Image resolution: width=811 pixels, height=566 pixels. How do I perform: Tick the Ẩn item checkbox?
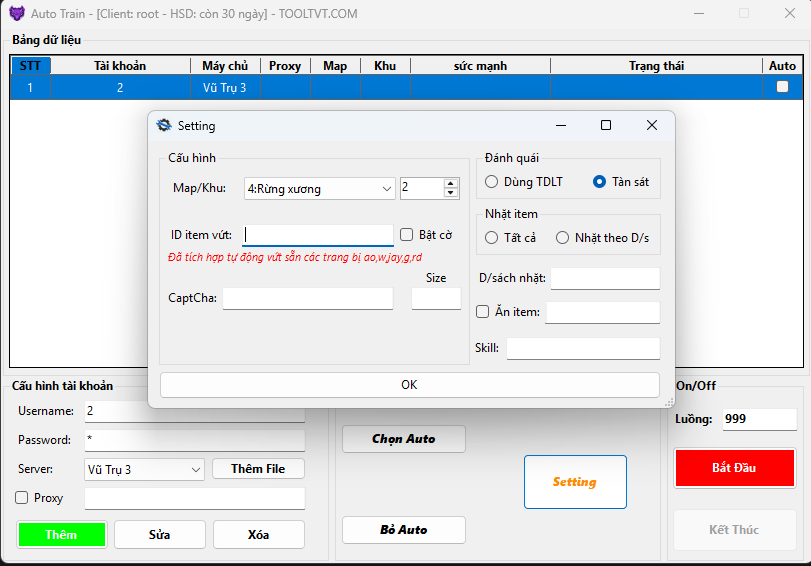pyautogui.click(x=483, y=312)
